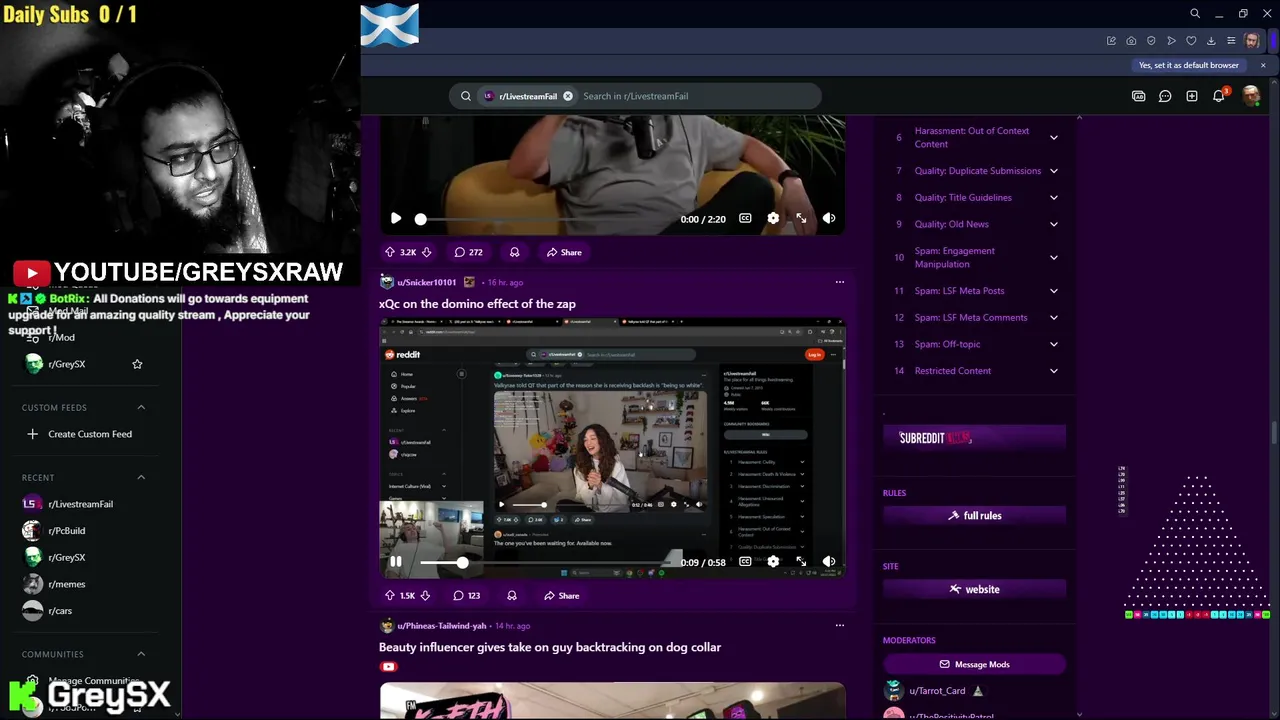Open browser bookmarks heart icon
The width and height of the screenshot is (1280, 720).
(1191, 41)
